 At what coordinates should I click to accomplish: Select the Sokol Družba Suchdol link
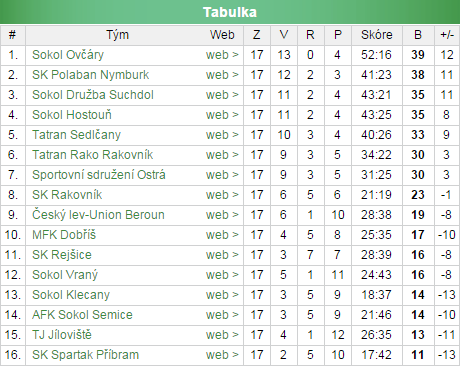coord(93,95)
